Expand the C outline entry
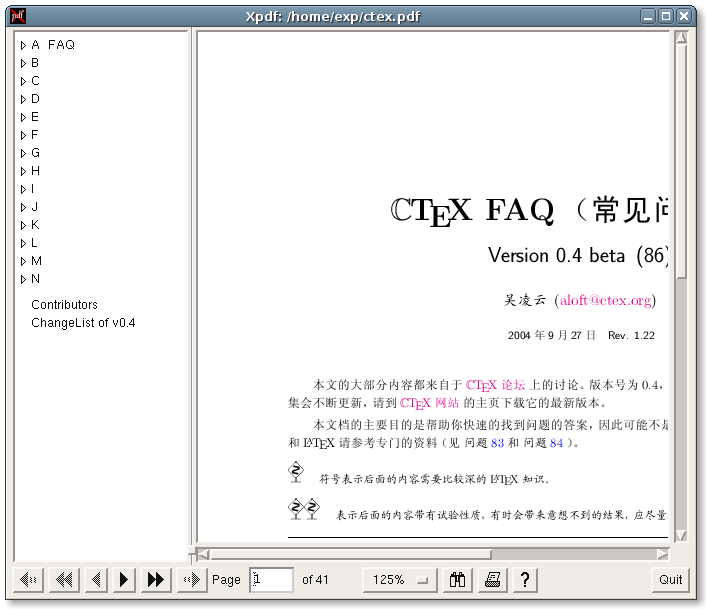The height and width of the screenshot is (609, 706). (x=23, y=81)
